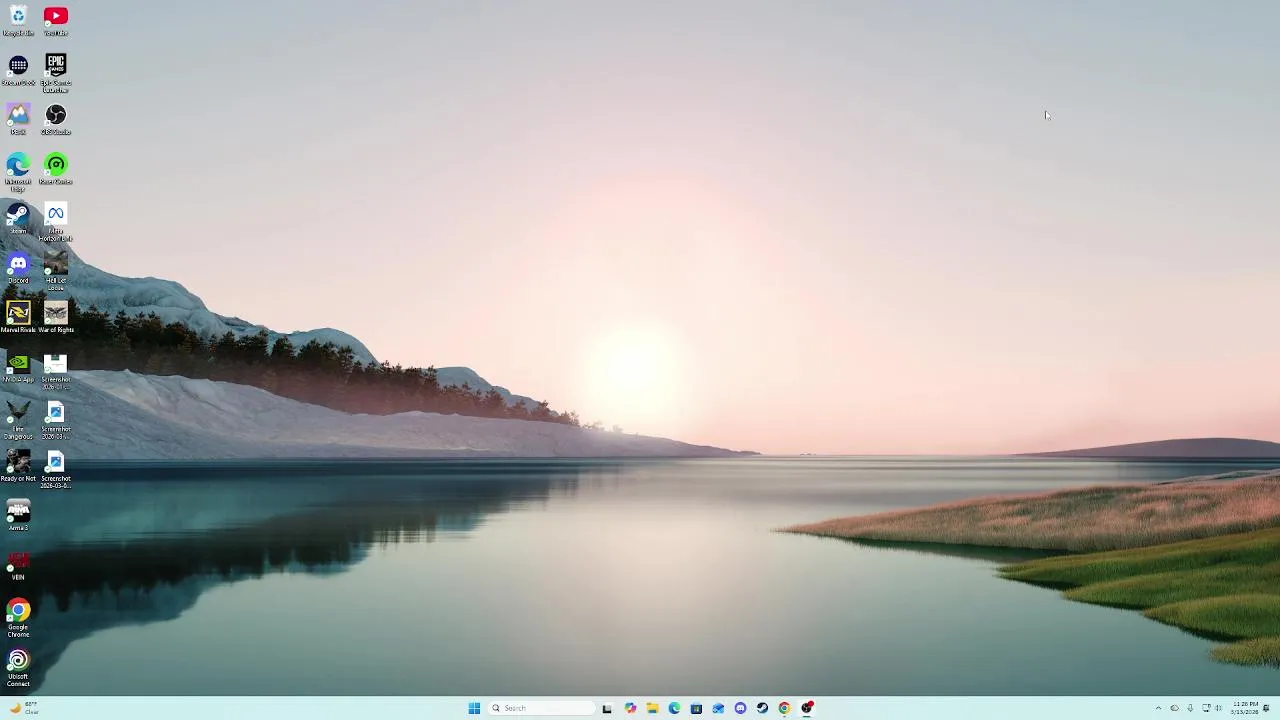Open the volume control in system tray
This screenshot has height=720, width=1280.
click(1218, 708)
